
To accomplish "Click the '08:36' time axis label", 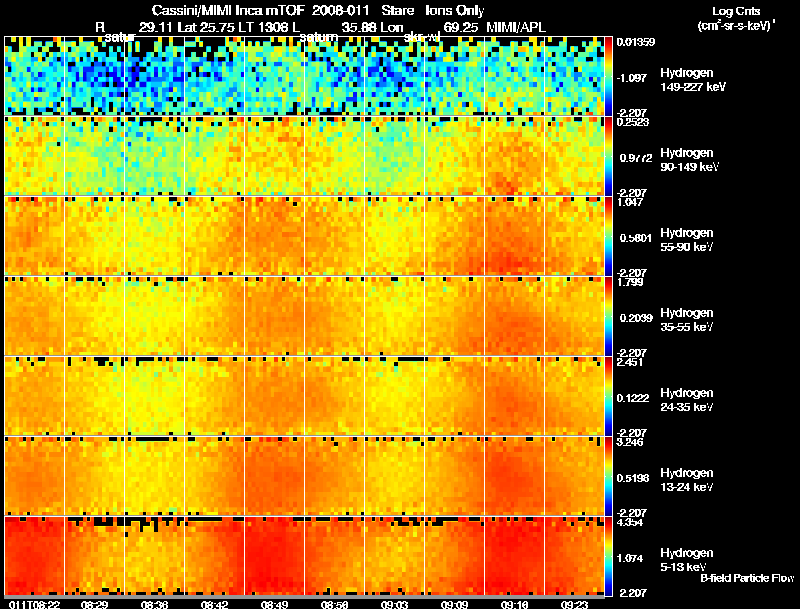I will [154, 604].
